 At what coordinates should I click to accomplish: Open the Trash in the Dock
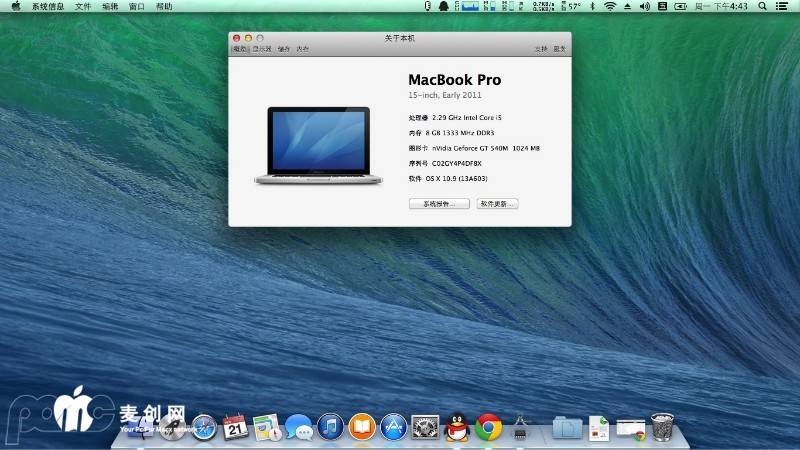point(662,428)
